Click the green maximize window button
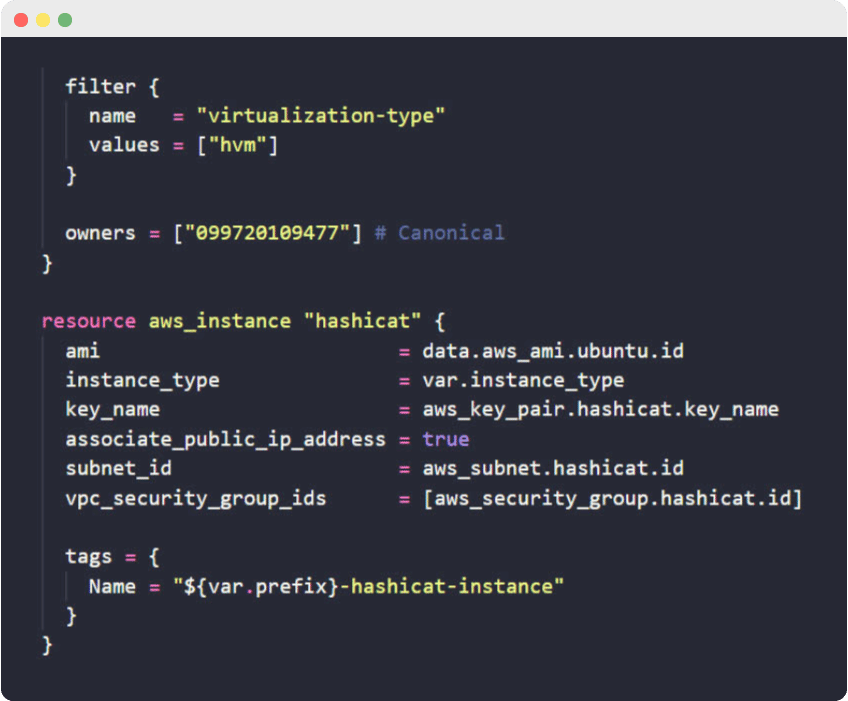This screenshot has width=848, height=701. 64,18
